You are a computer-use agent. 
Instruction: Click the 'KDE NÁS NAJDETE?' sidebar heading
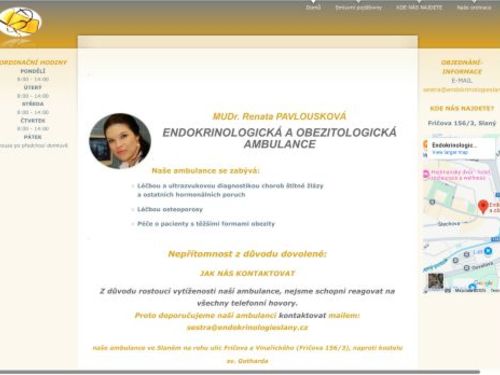click(x=462, y=108)
